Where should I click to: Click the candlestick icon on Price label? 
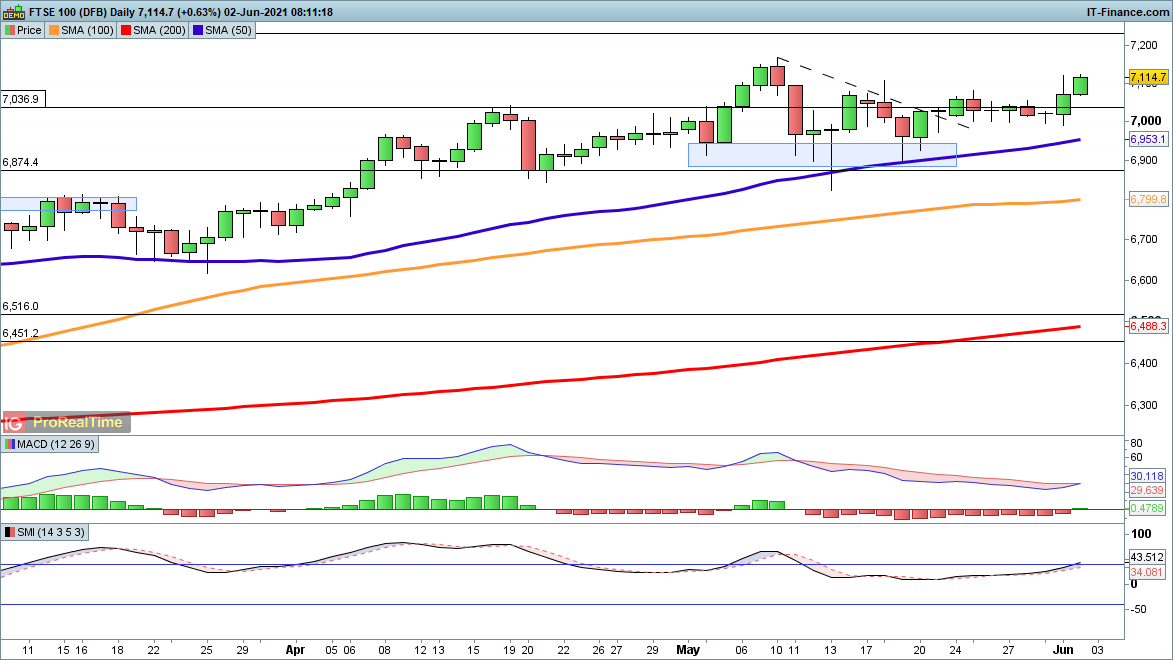[10, 30]
